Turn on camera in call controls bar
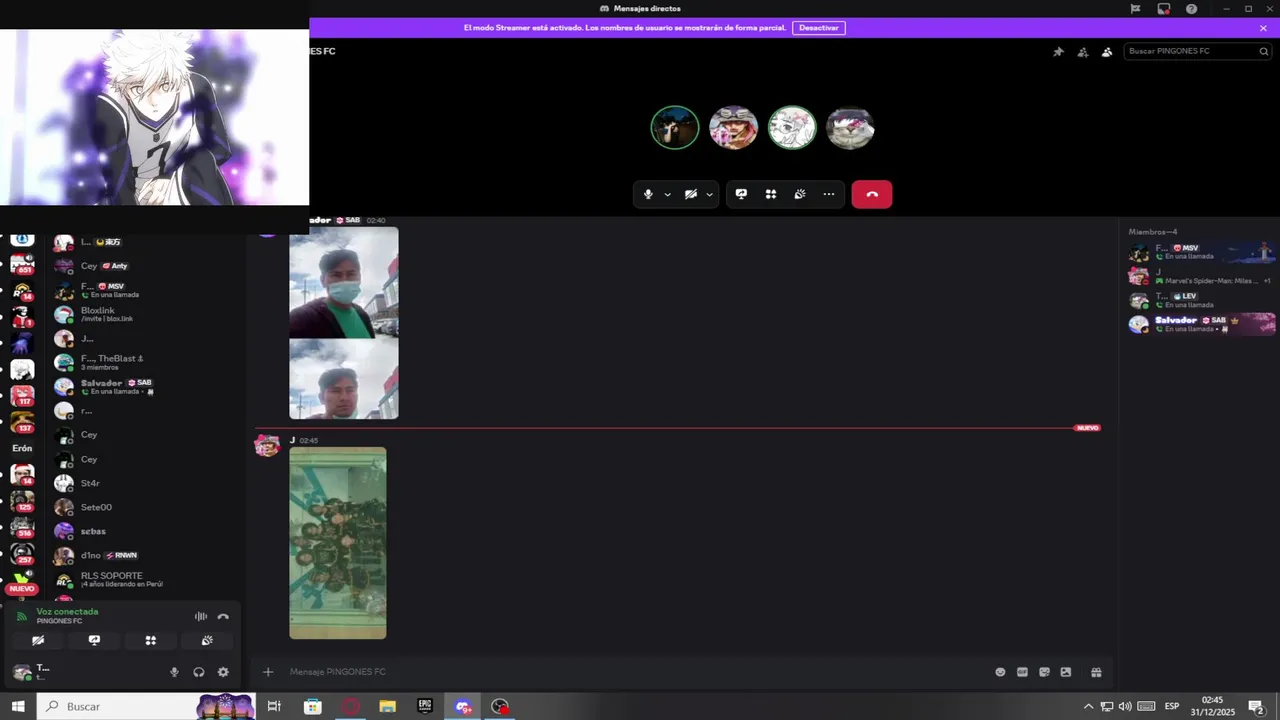Image resolution: width=1280 pixels, height=720 pixels. click(691, 194)
